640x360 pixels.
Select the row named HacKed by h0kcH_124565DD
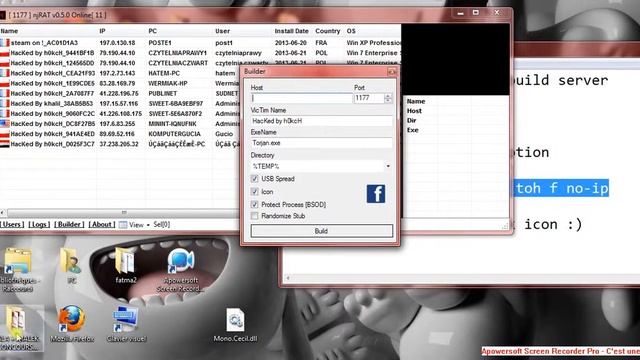[200, 63]
